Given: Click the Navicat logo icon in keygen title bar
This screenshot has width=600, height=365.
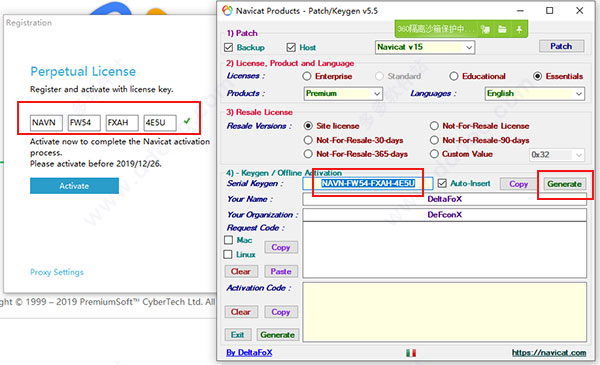Looking at the screenshot, I should tap(227, 11).
